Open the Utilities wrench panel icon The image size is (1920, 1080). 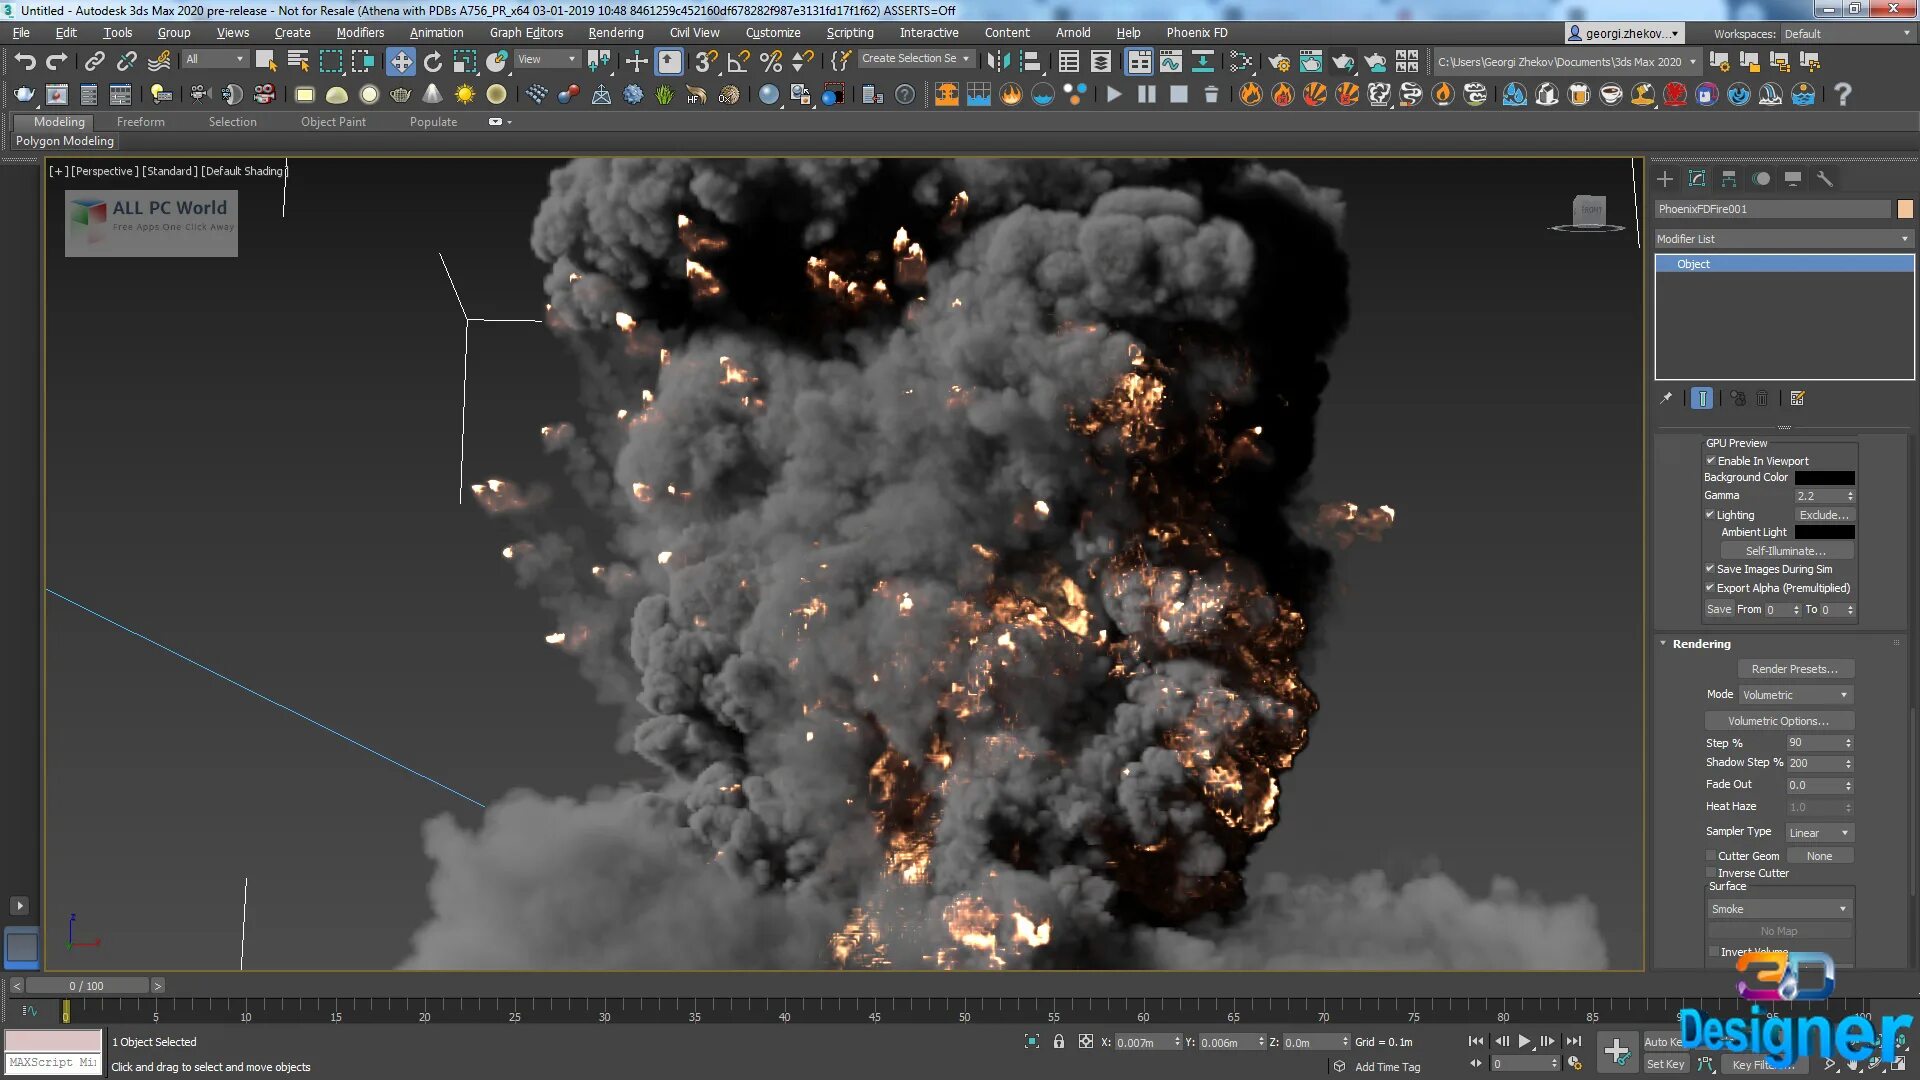tap(1825, 179)
